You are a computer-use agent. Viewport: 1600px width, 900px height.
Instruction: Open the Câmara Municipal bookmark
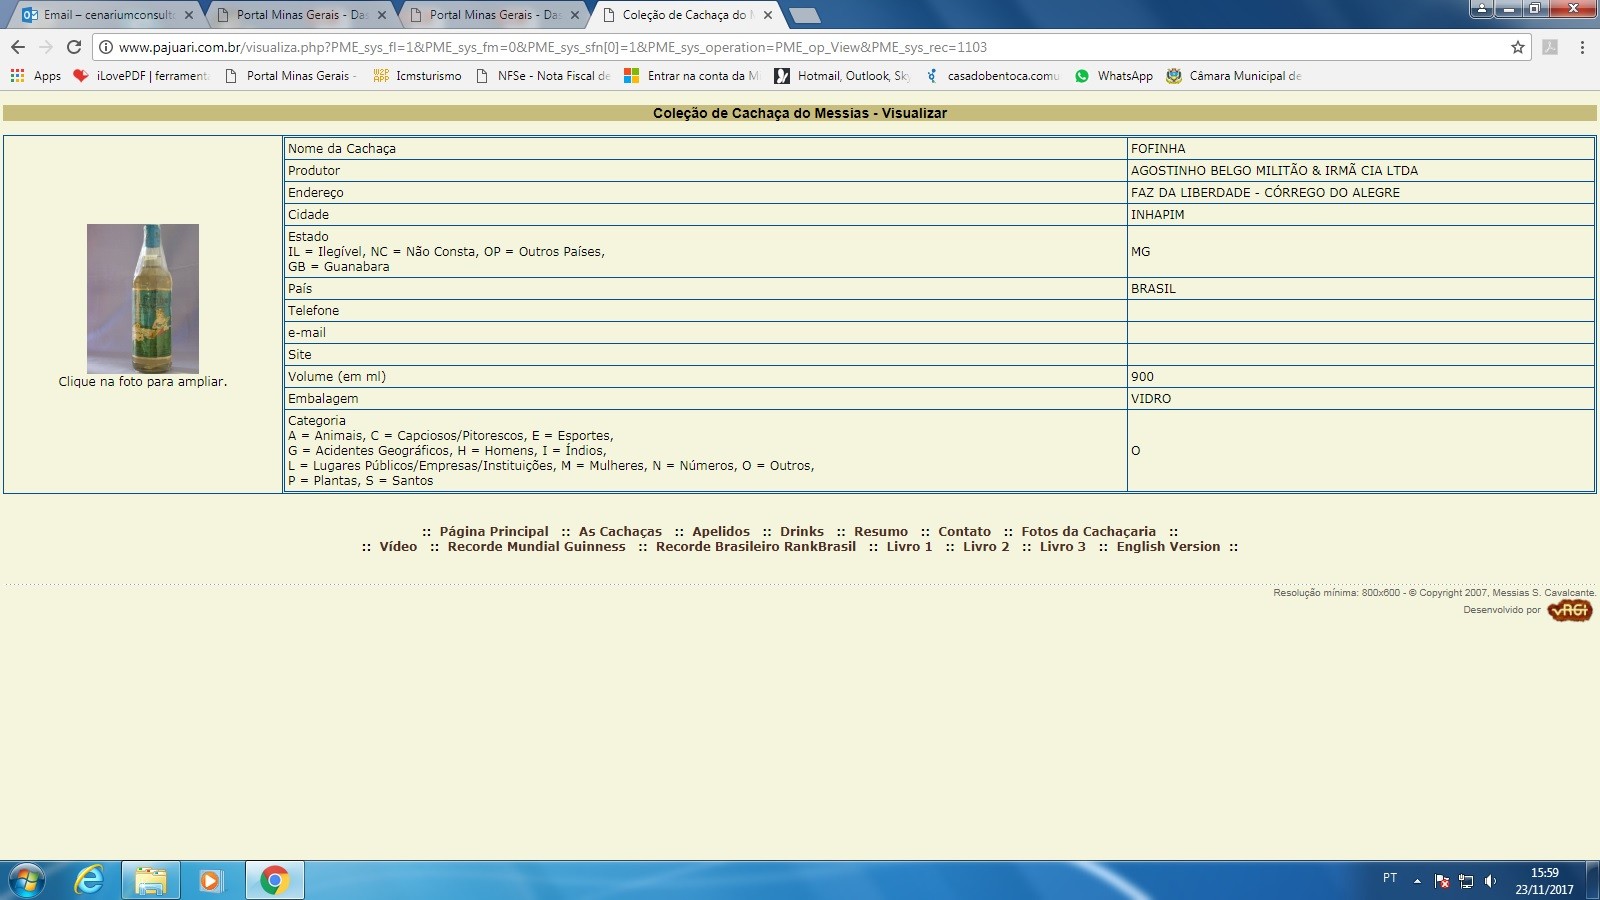pos(1234,76)
